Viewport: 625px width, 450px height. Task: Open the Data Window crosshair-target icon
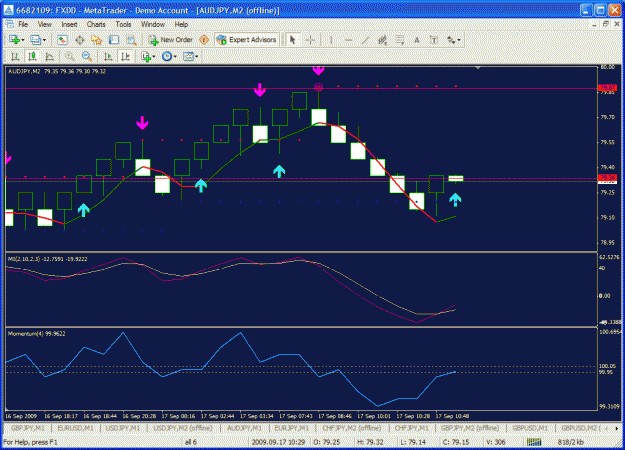[79, 40]
